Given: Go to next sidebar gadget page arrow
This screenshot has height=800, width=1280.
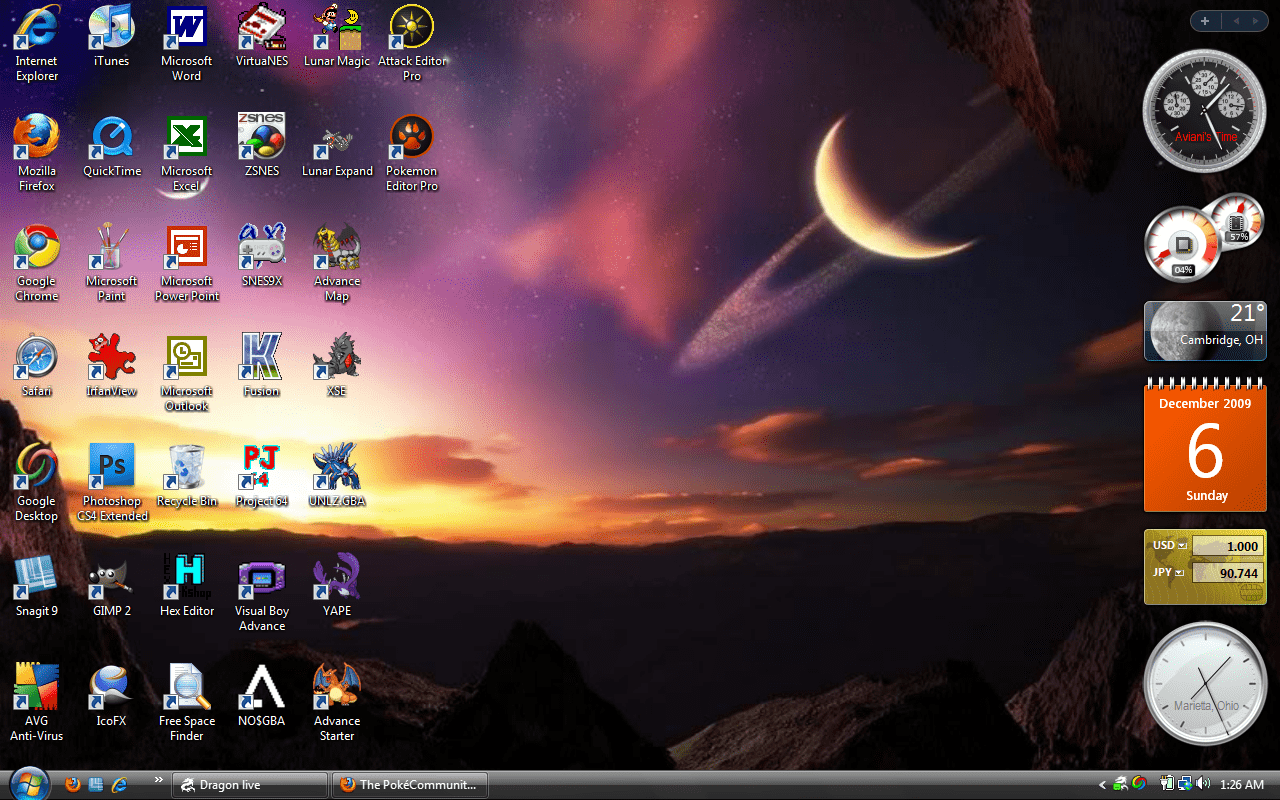Looking at the screenshot, I should click(x=1255, y=21).
